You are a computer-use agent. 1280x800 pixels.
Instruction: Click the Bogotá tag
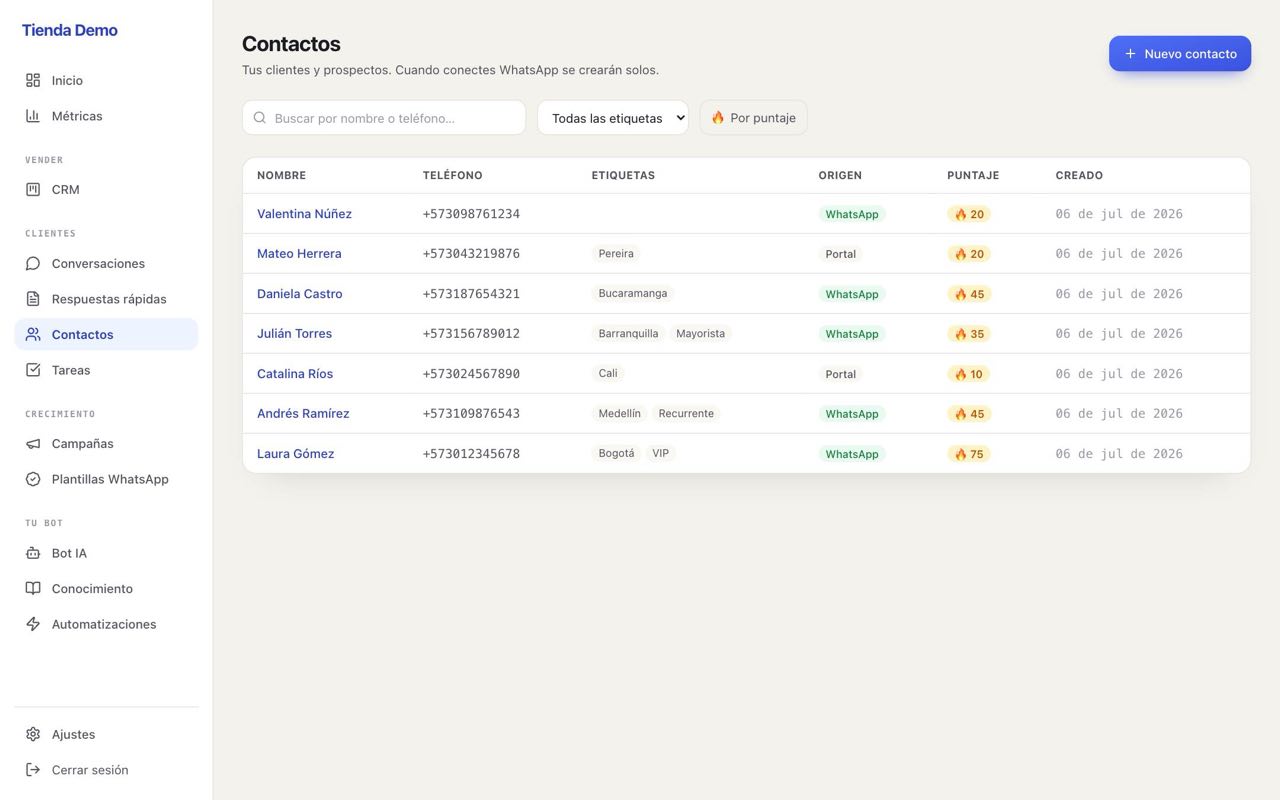(616, 454)
